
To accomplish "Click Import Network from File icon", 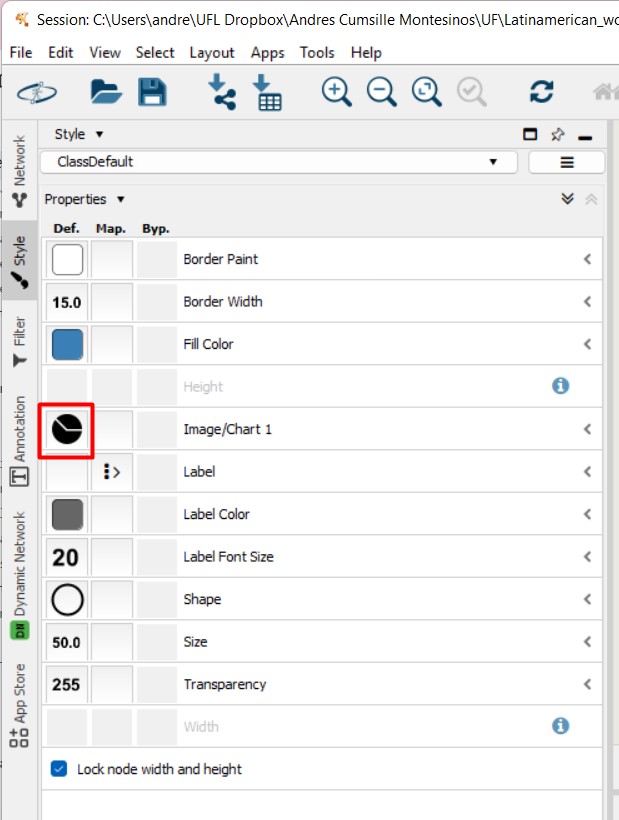I will (222, 92).
